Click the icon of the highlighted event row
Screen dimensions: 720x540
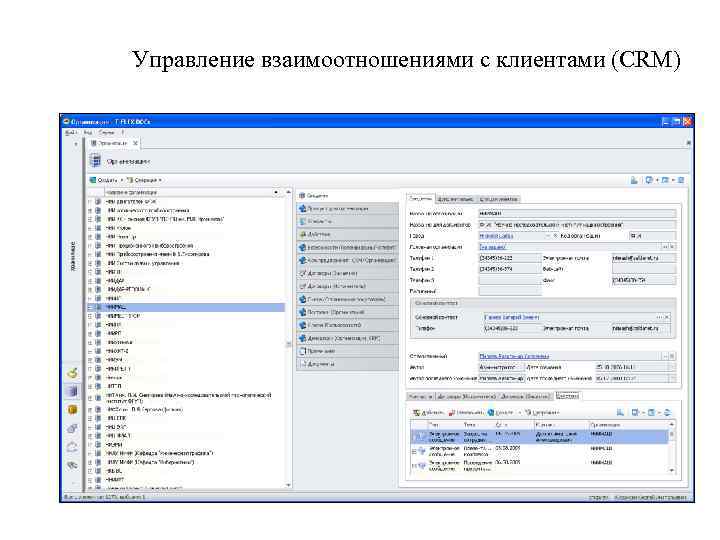[421, 437]
